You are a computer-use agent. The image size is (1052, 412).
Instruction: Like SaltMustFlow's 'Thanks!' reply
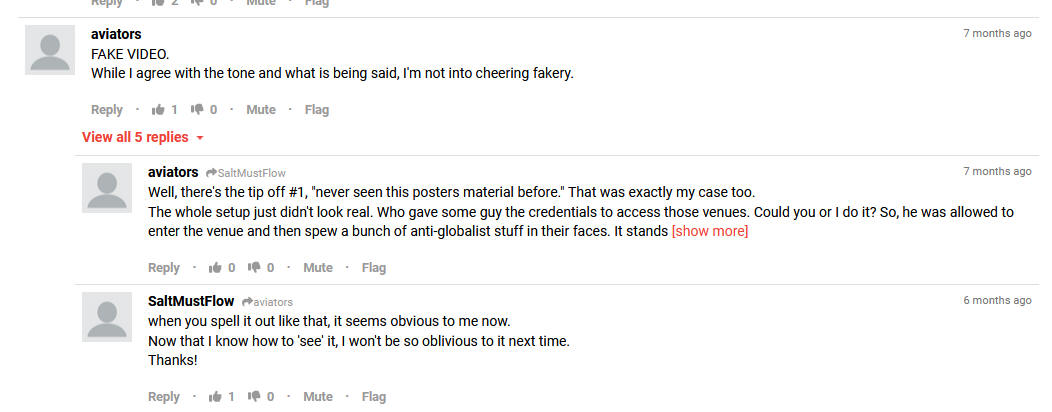215,397
